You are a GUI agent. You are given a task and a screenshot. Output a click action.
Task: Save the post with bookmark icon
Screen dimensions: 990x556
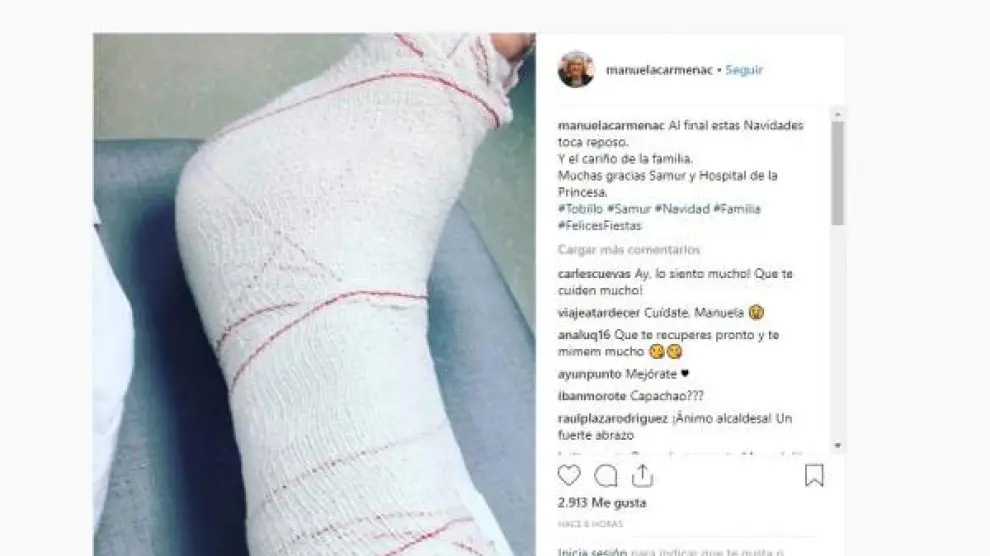pyautogui.click(x=814, y=475)
